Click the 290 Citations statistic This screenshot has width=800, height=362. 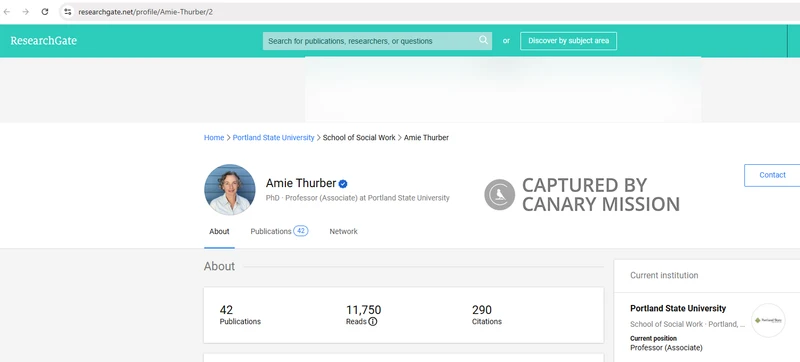click(x=487, y=315)
